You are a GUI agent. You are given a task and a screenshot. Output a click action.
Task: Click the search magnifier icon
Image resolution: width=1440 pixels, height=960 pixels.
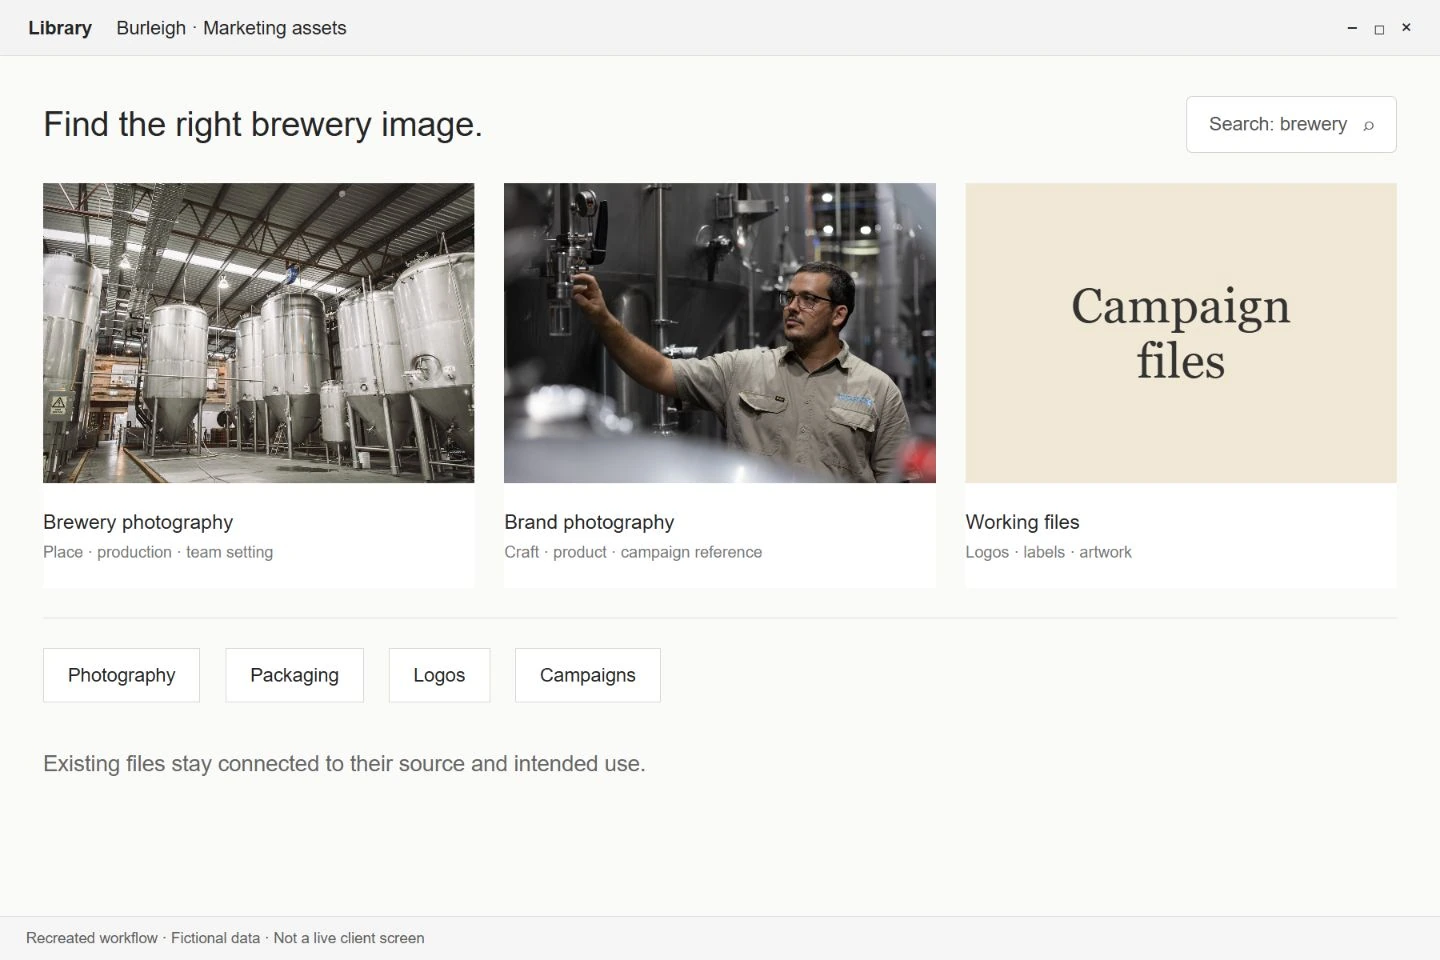click(x=1369, y=125)
